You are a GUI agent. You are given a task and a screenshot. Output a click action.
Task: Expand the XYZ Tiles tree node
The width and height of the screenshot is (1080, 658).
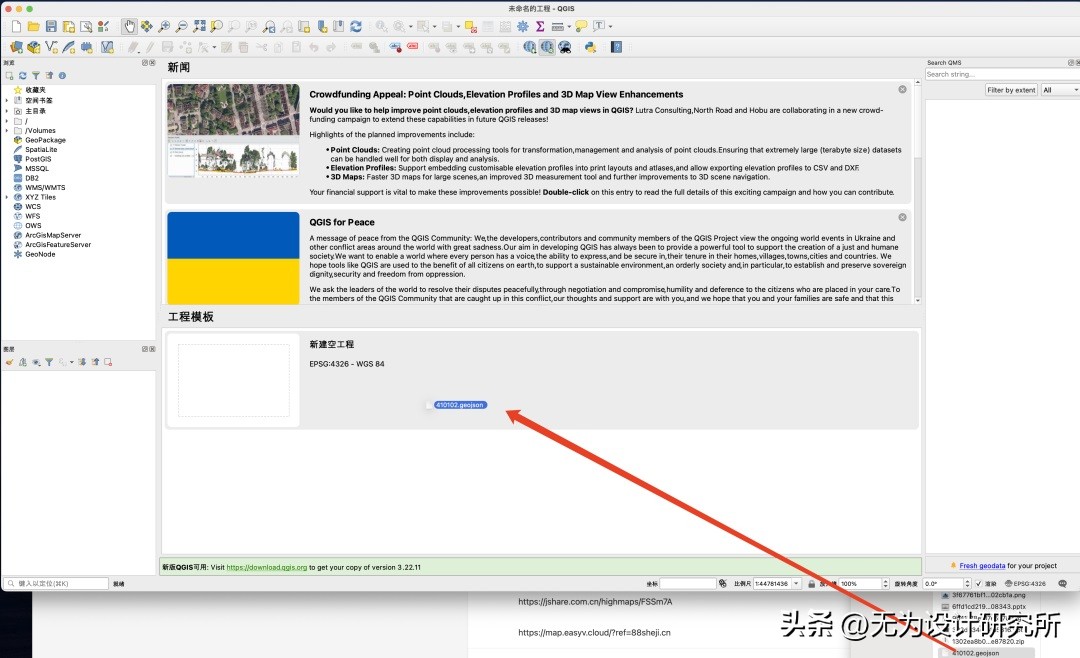pos(7,197)
